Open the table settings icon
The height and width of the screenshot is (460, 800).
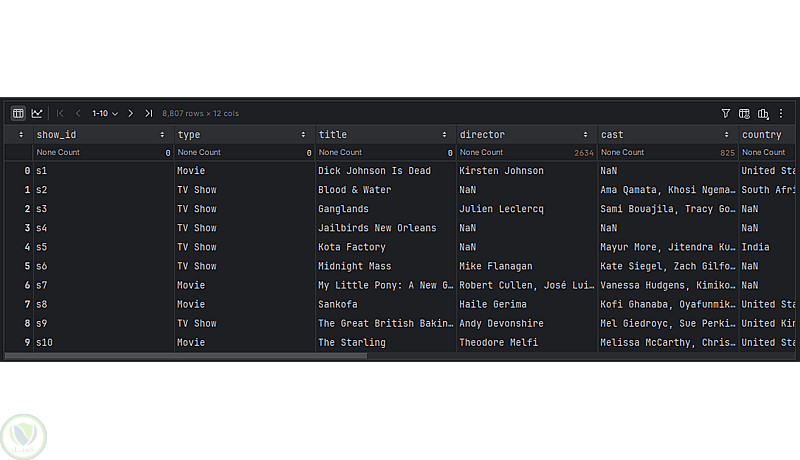click(x=744, y=114)
